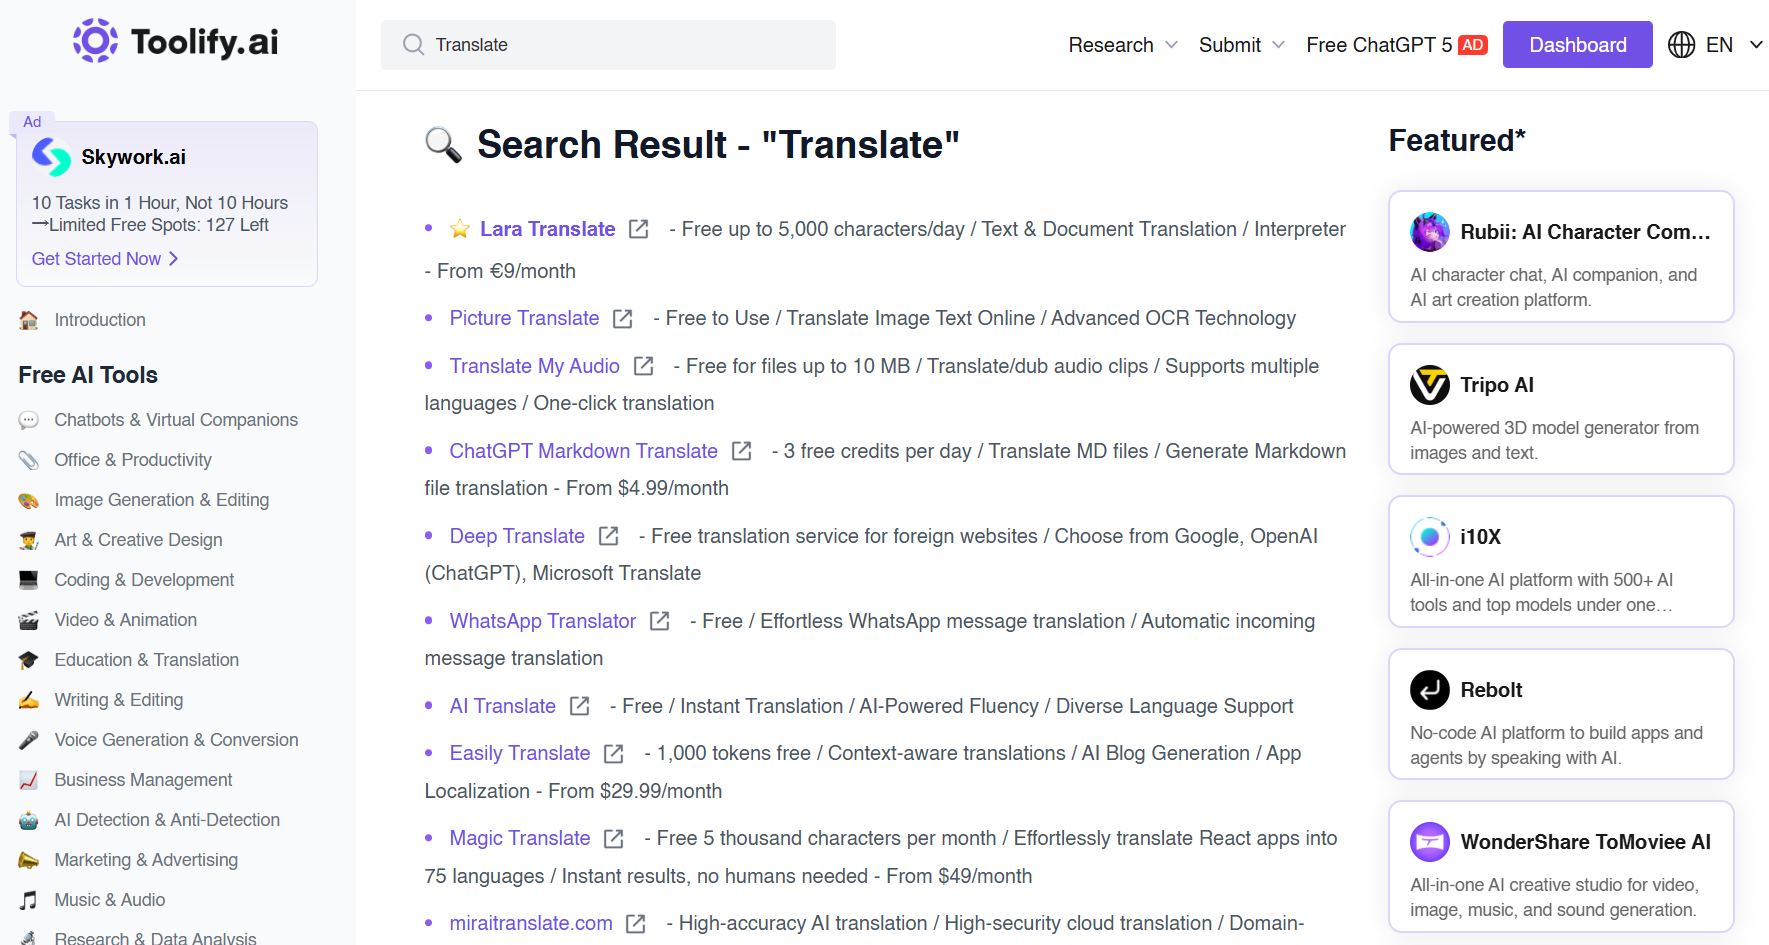Viewport: 1769px width, 945px height.
Task: Expand the Submit dropdown menu
Action: [1241, 45]
